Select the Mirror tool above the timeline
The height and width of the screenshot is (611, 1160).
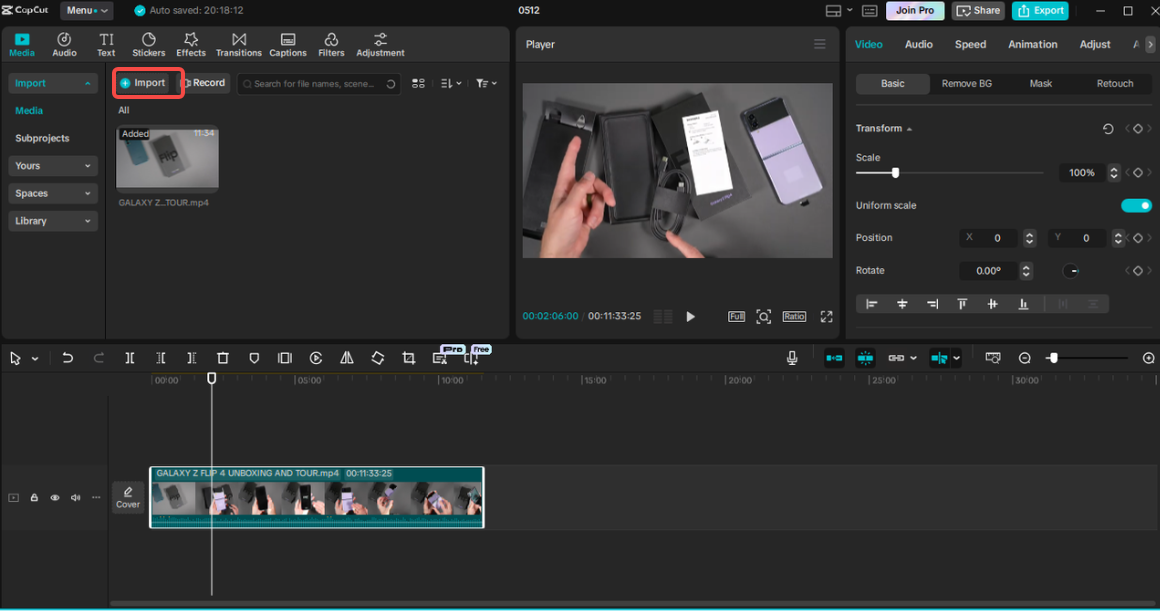(347, 357)
